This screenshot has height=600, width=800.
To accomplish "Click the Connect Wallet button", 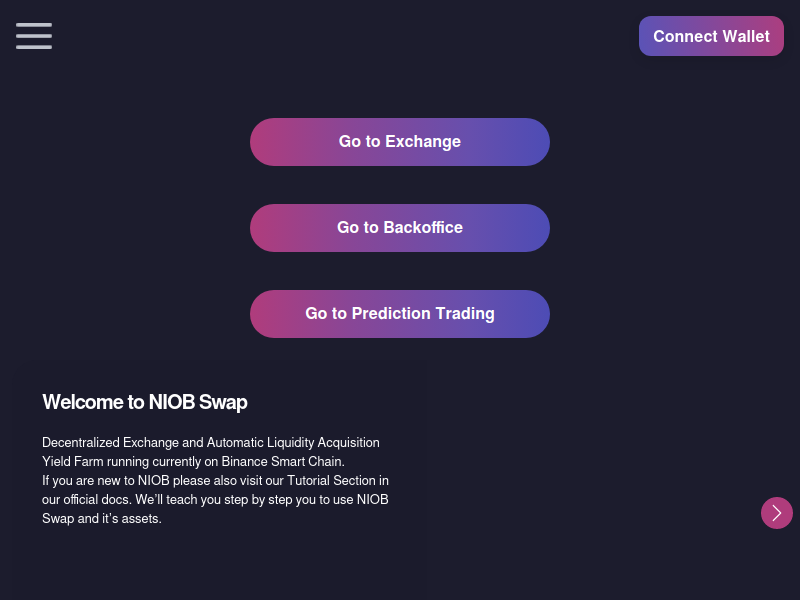I will pyautogui.click(x=711, y=36).
